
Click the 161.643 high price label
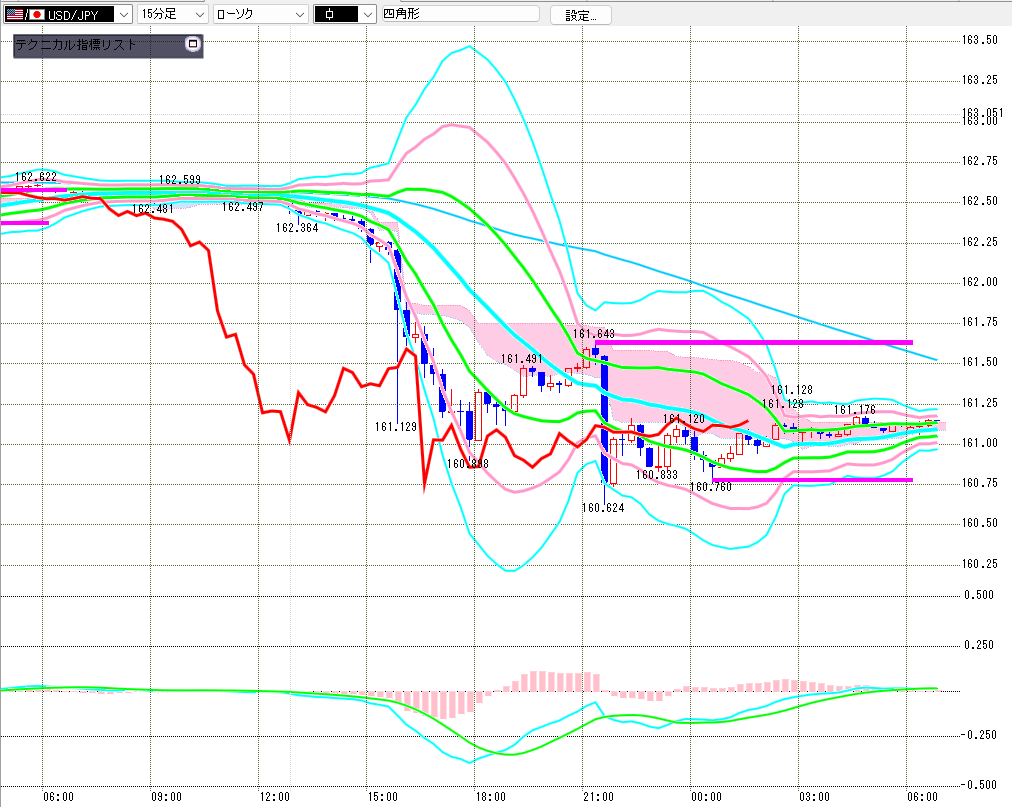[594, 334]
